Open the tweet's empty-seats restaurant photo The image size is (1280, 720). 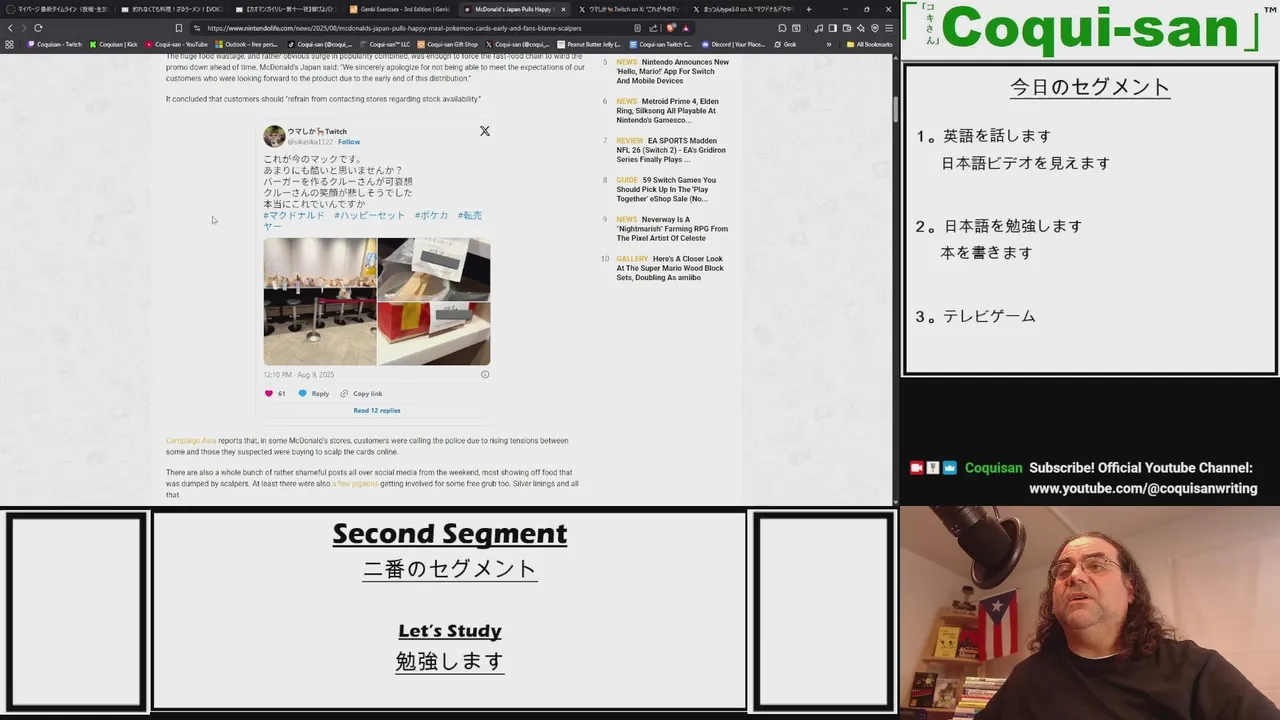pyautogui.click(x=320, y=301)
